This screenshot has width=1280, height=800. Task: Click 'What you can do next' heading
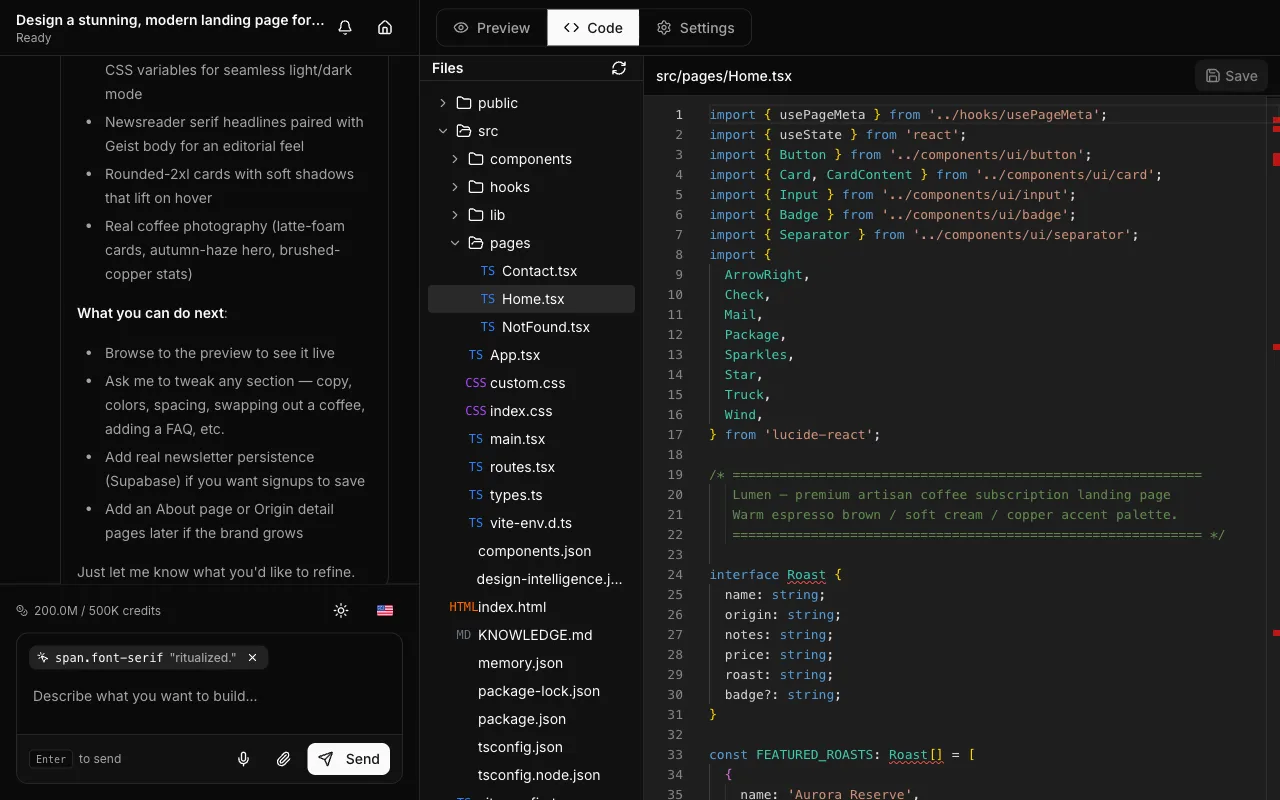coord(152,313)
